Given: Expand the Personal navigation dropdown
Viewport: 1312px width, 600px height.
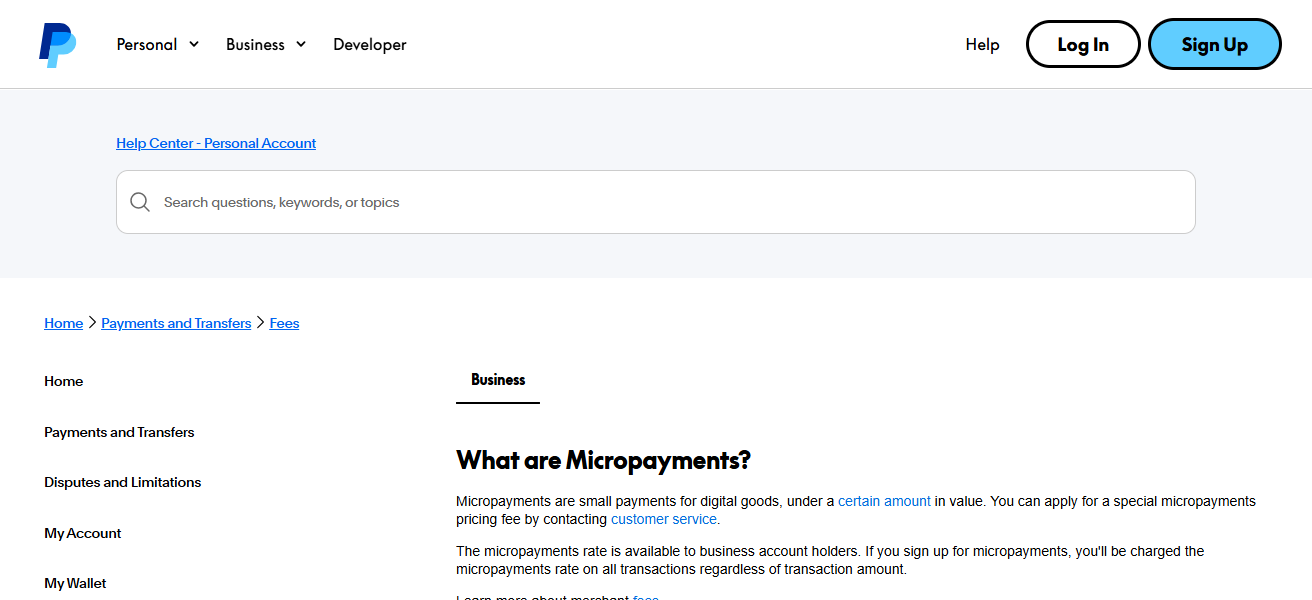Looking at the screenshot, I should tap(156, 44).
